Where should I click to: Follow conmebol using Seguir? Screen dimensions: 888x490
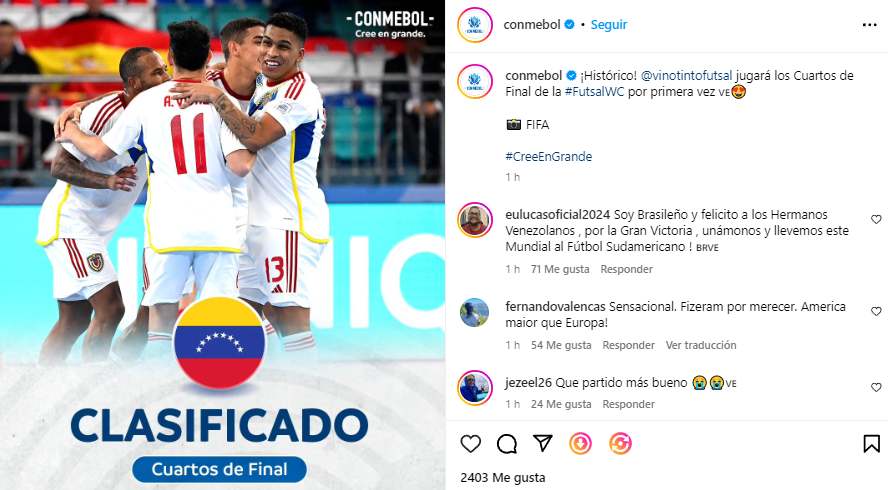(609, 24)
